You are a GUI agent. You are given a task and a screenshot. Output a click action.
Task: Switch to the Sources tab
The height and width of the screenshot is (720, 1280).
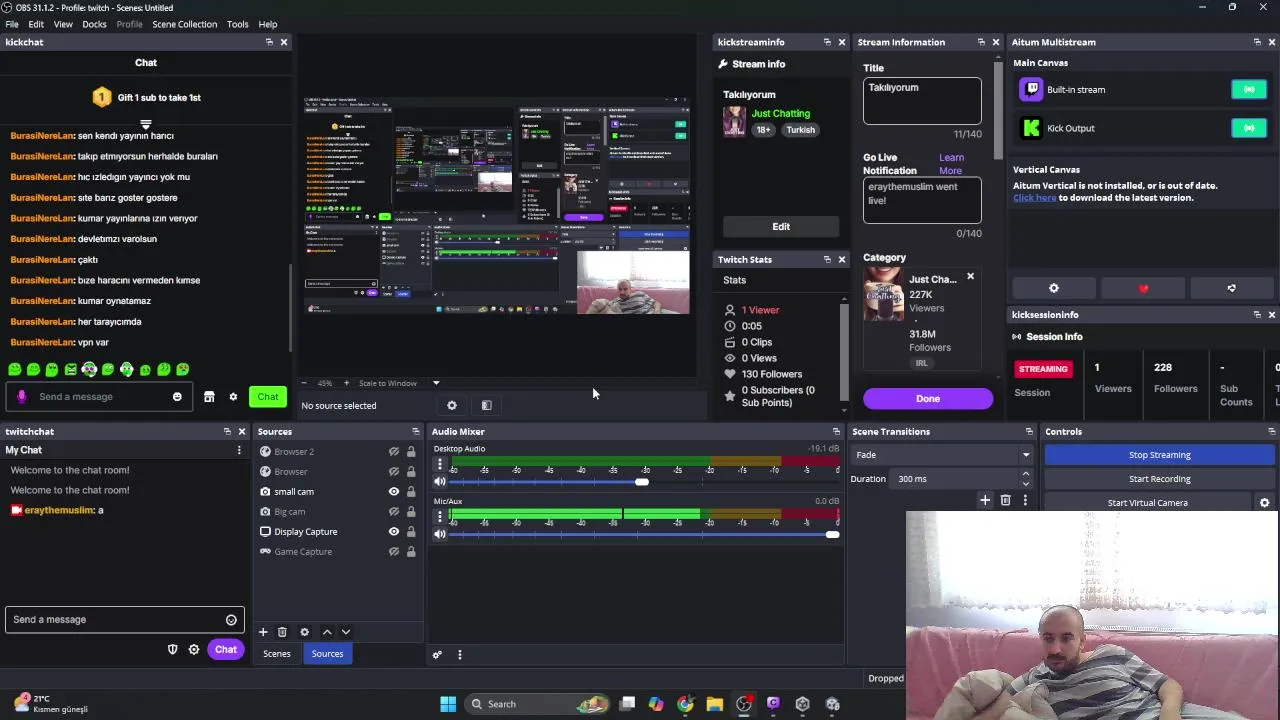pos(327,654)
